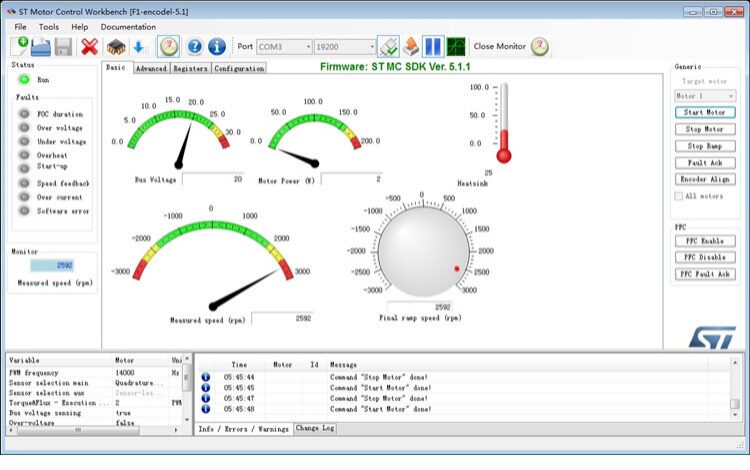Image resolution: width=750 pixels, height=470 pixels.
Task: Click the Final ramp speed value field
Action: [419, 306]
